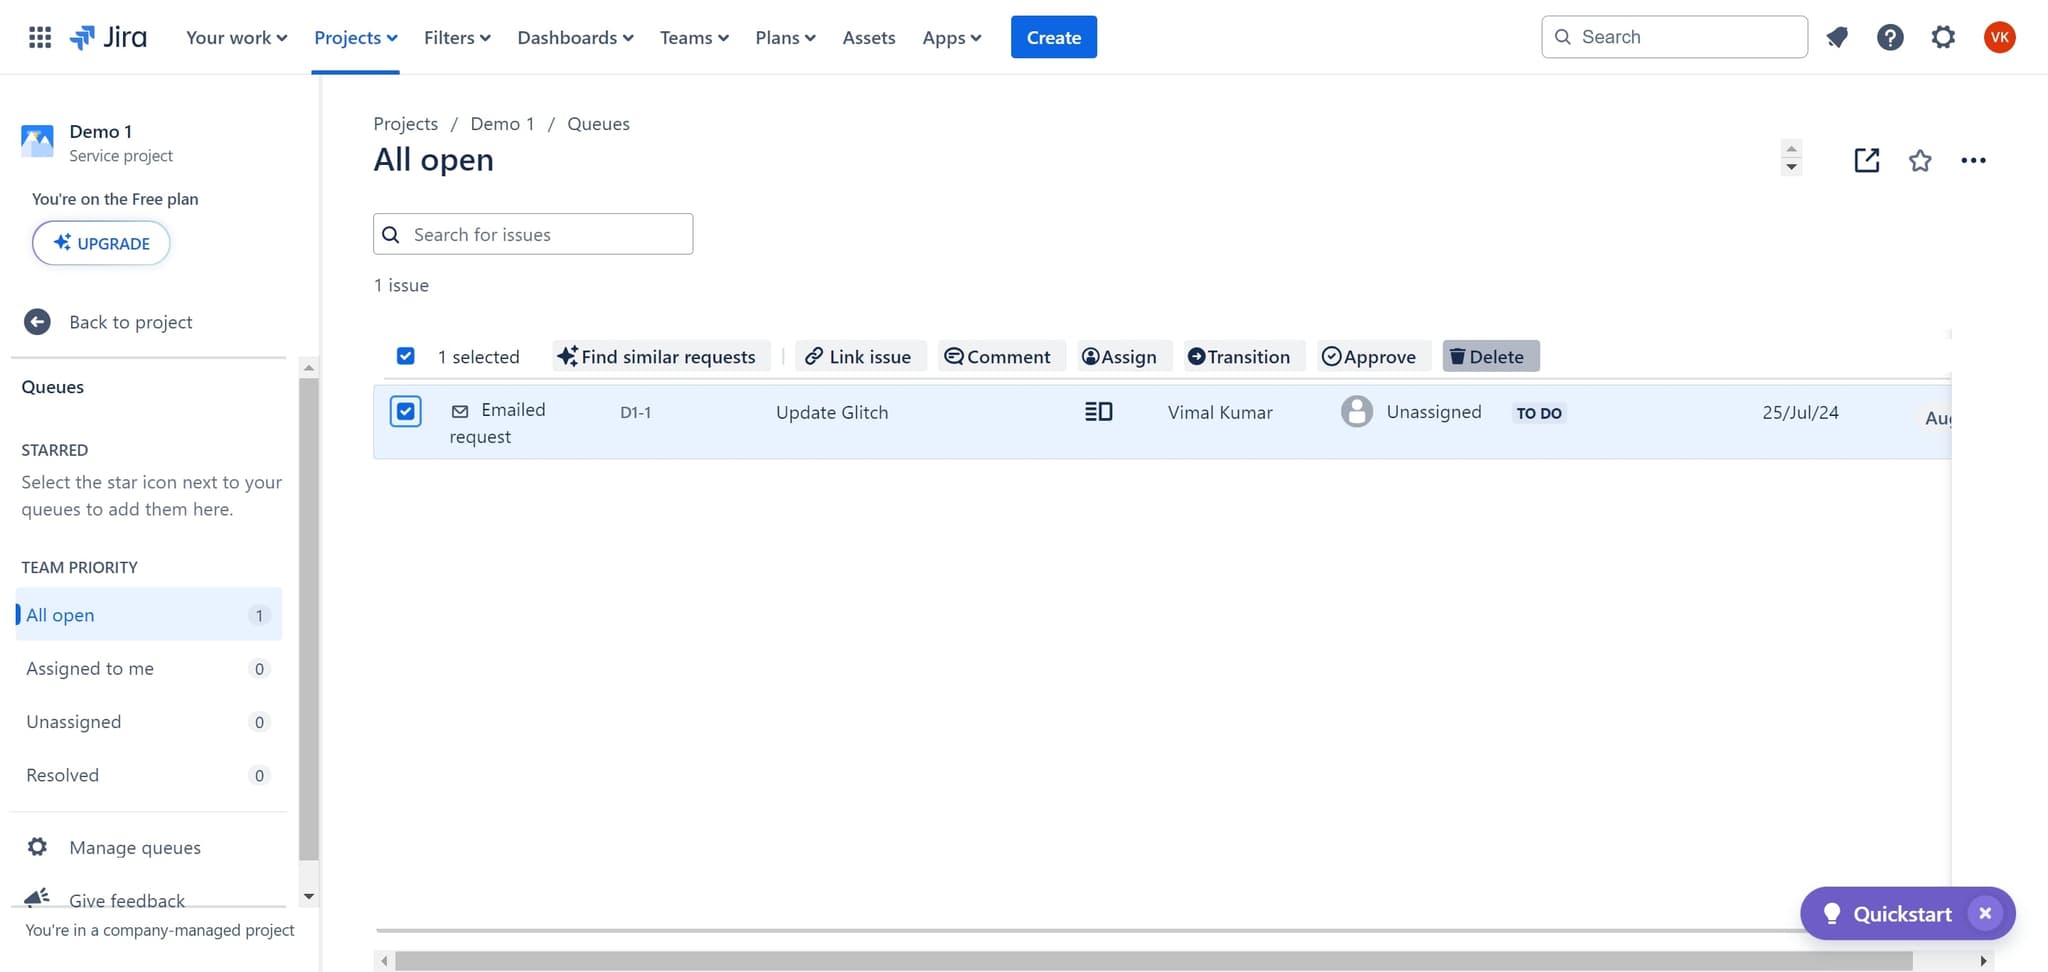Open the Dashboards dropdown

pos(575,38)
